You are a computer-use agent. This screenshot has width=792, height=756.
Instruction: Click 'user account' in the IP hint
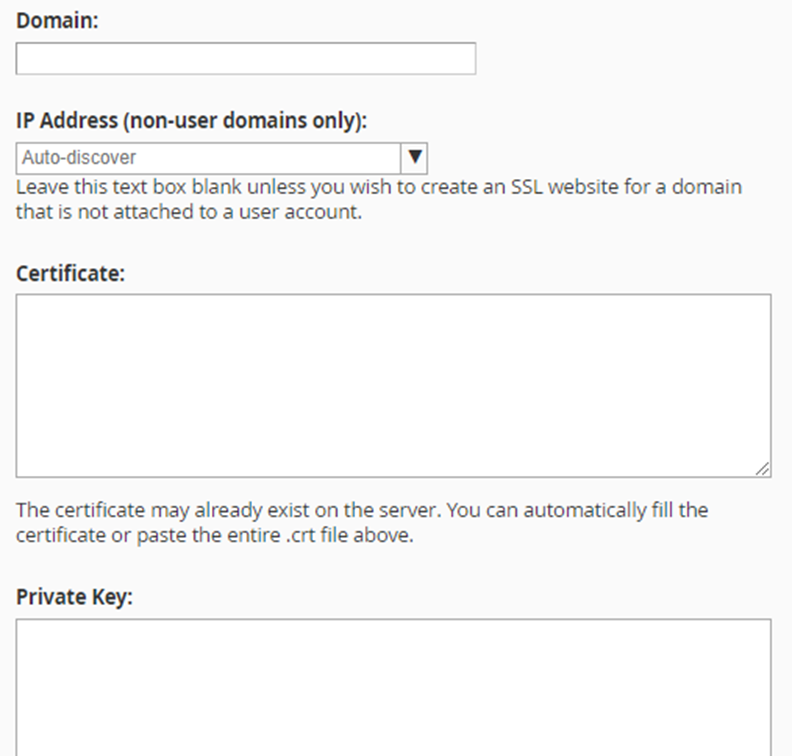click(300, 212)
